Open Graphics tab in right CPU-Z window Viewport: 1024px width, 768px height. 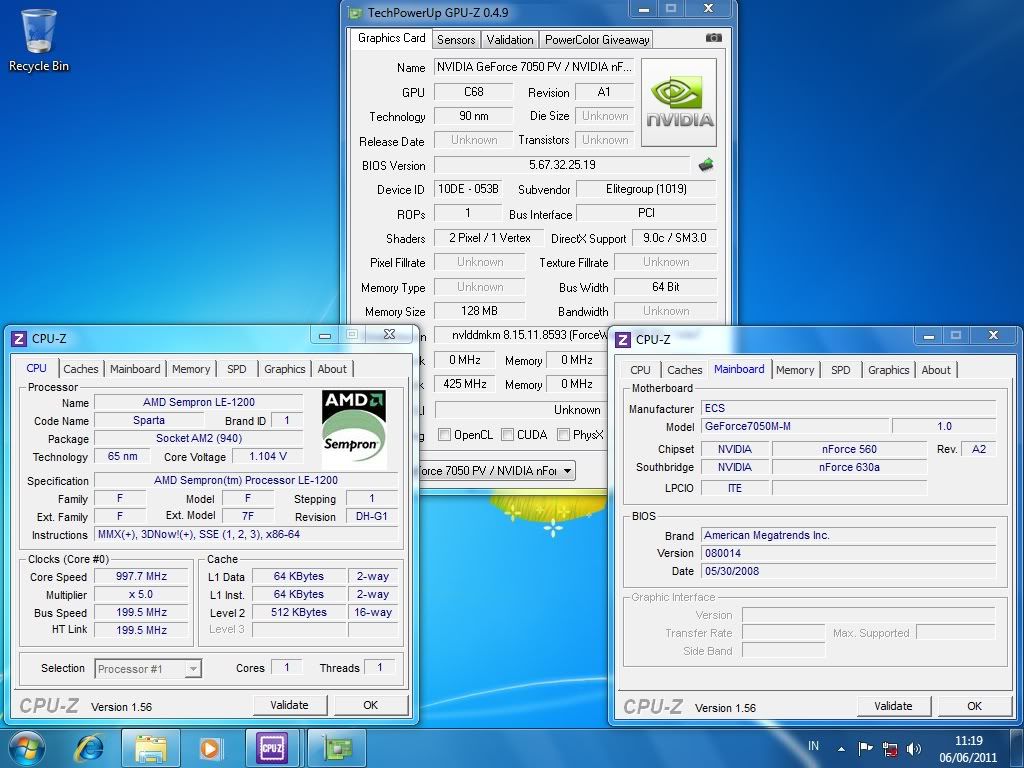pyautogui.click(x=889, y=370)
